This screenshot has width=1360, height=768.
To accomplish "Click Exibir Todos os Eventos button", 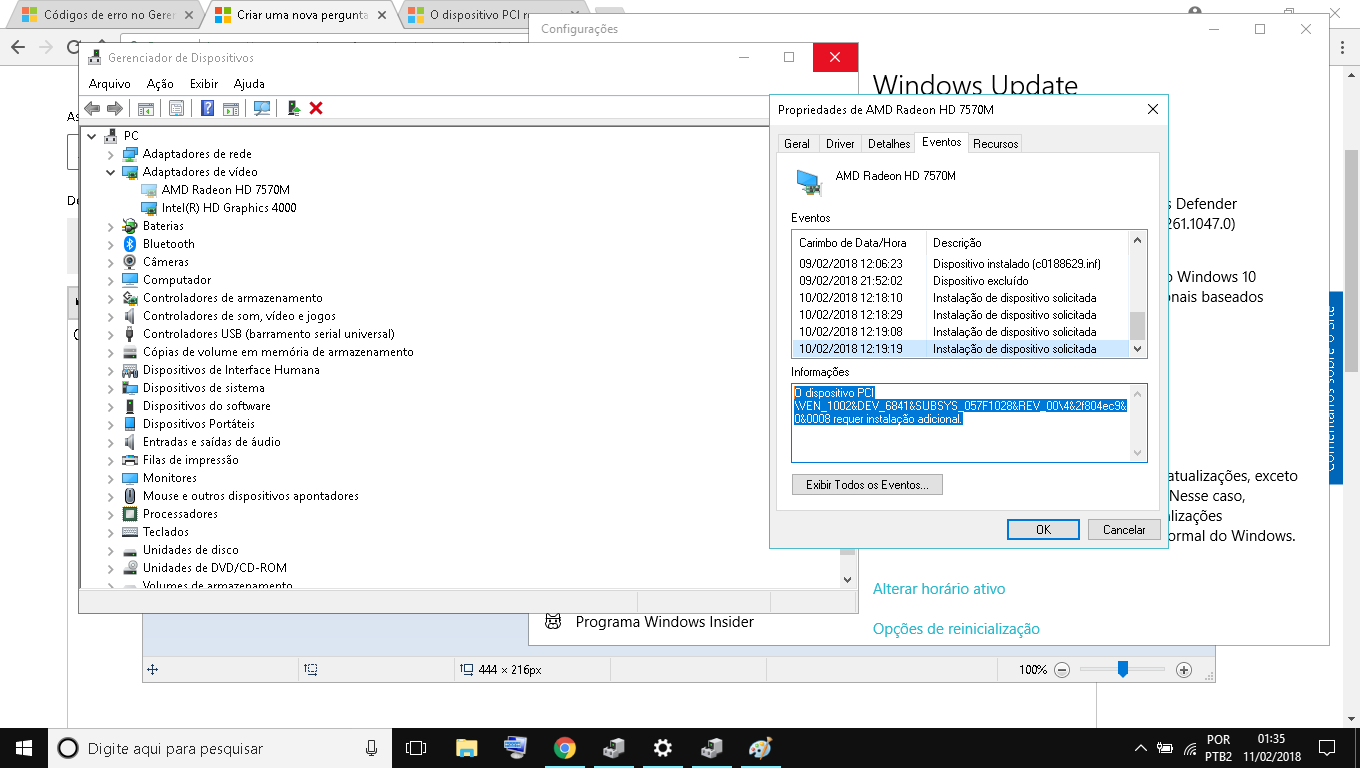I will click(x=867, y=485).
